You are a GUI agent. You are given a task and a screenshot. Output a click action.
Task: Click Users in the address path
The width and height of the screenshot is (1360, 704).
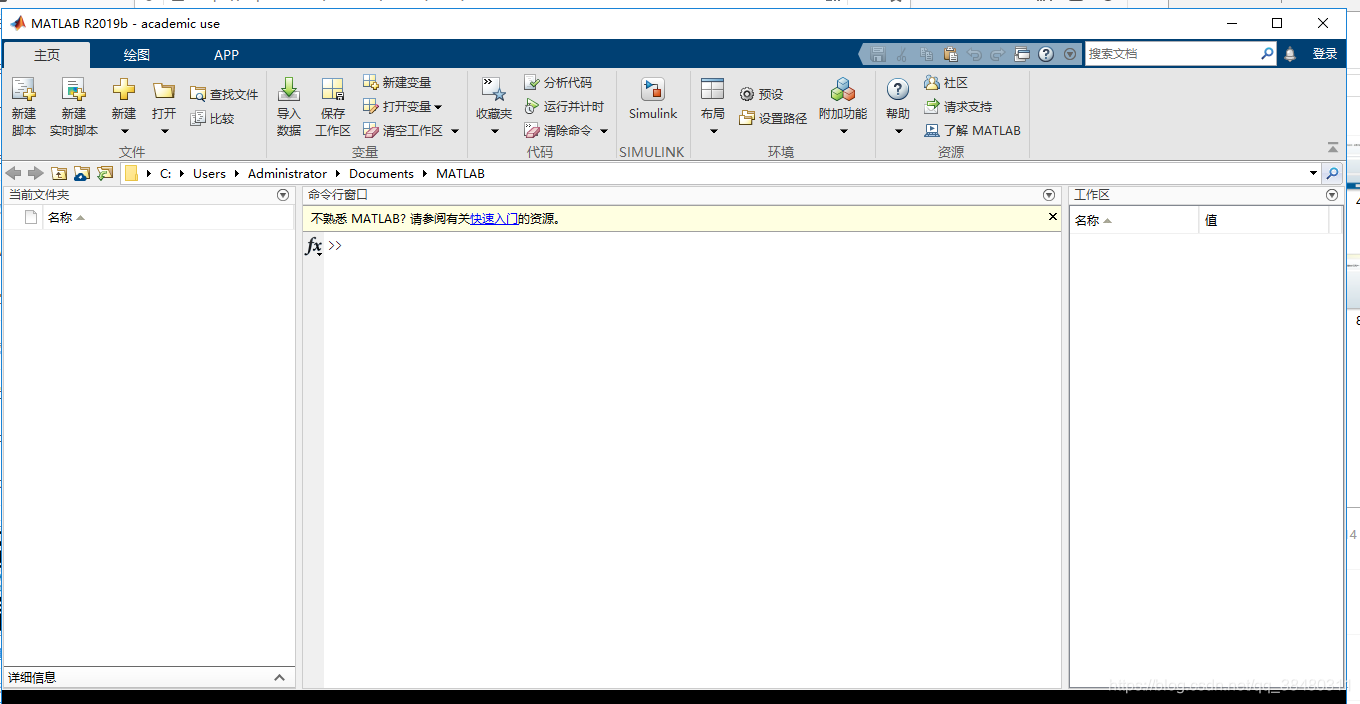tap(209, 173)
